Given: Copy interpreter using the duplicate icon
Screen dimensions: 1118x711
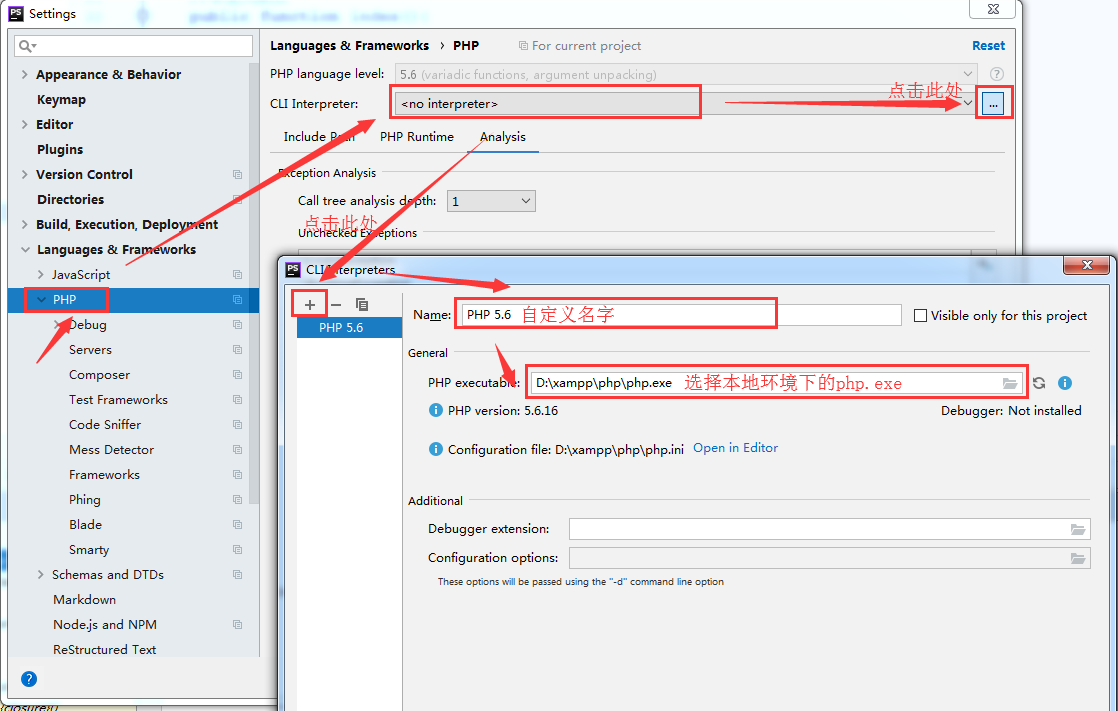Looking at the screenshot, I should [x=361, y=305].
